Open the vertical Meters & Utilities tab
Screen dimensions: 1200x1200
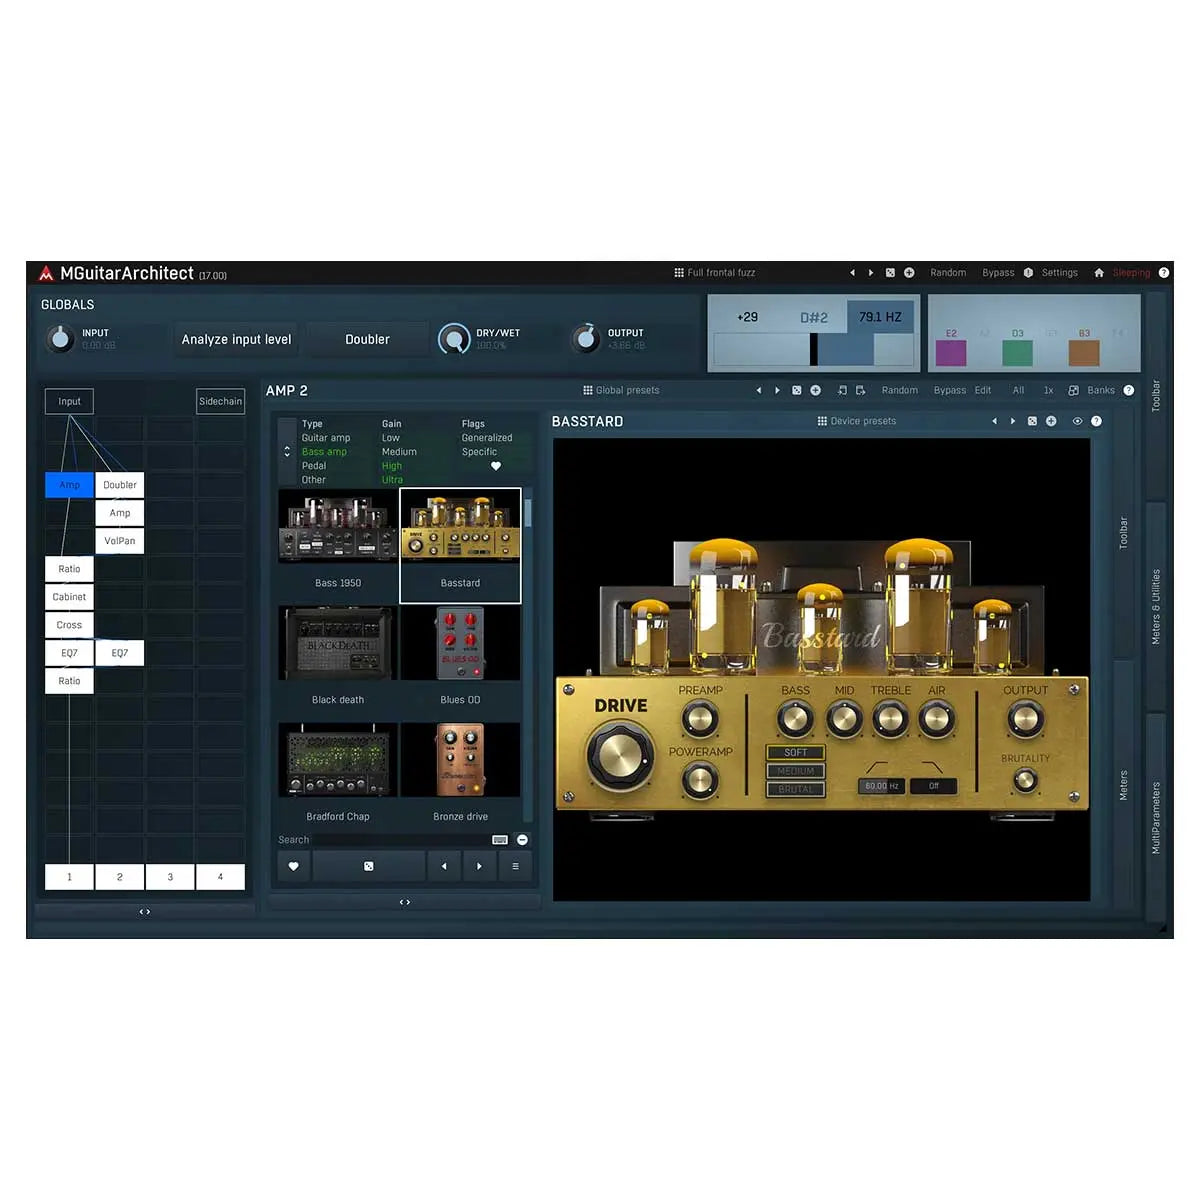tap(1155, 606)
